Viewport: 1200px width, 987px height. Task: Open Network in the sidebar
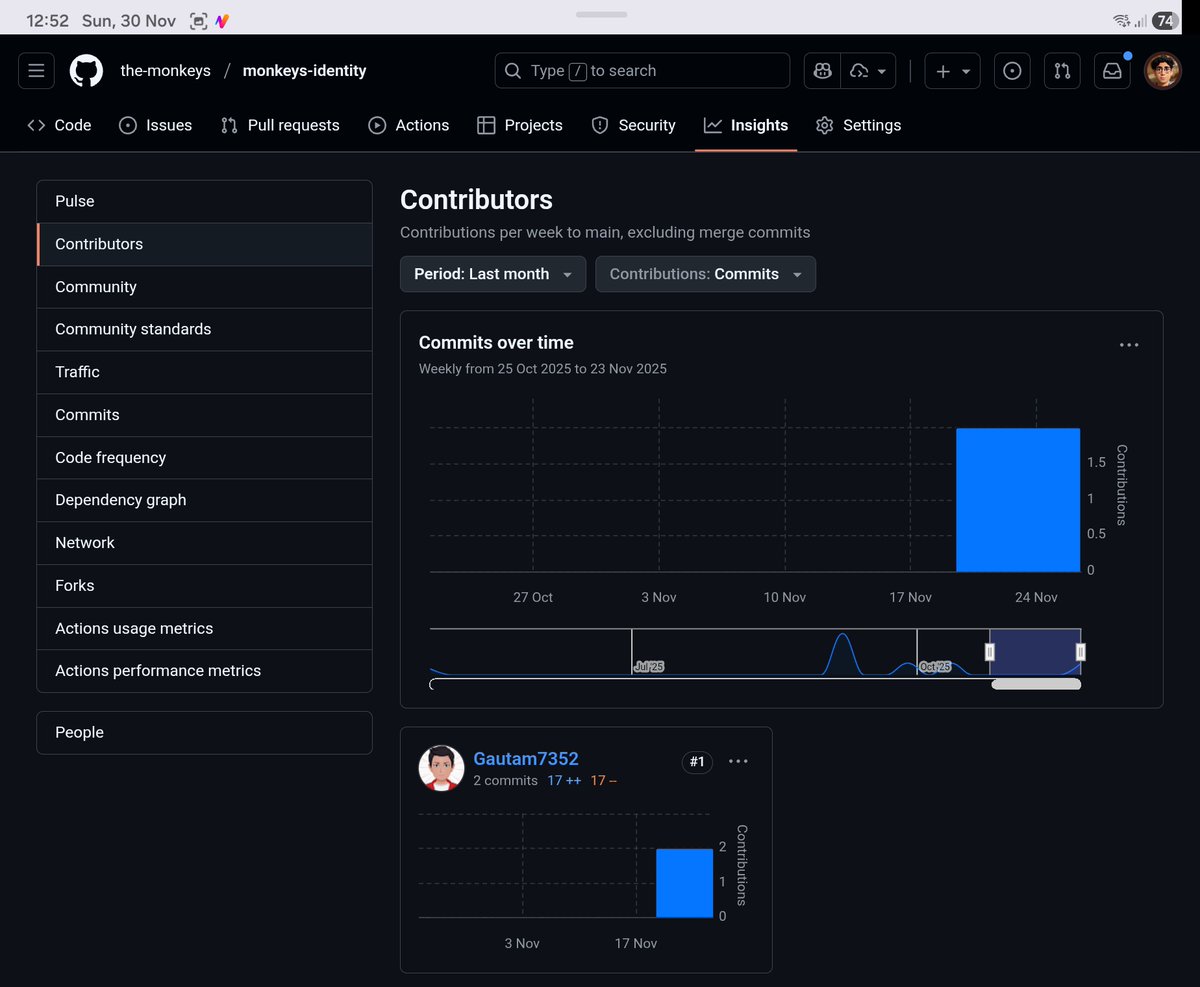click(x=204, y=543)
